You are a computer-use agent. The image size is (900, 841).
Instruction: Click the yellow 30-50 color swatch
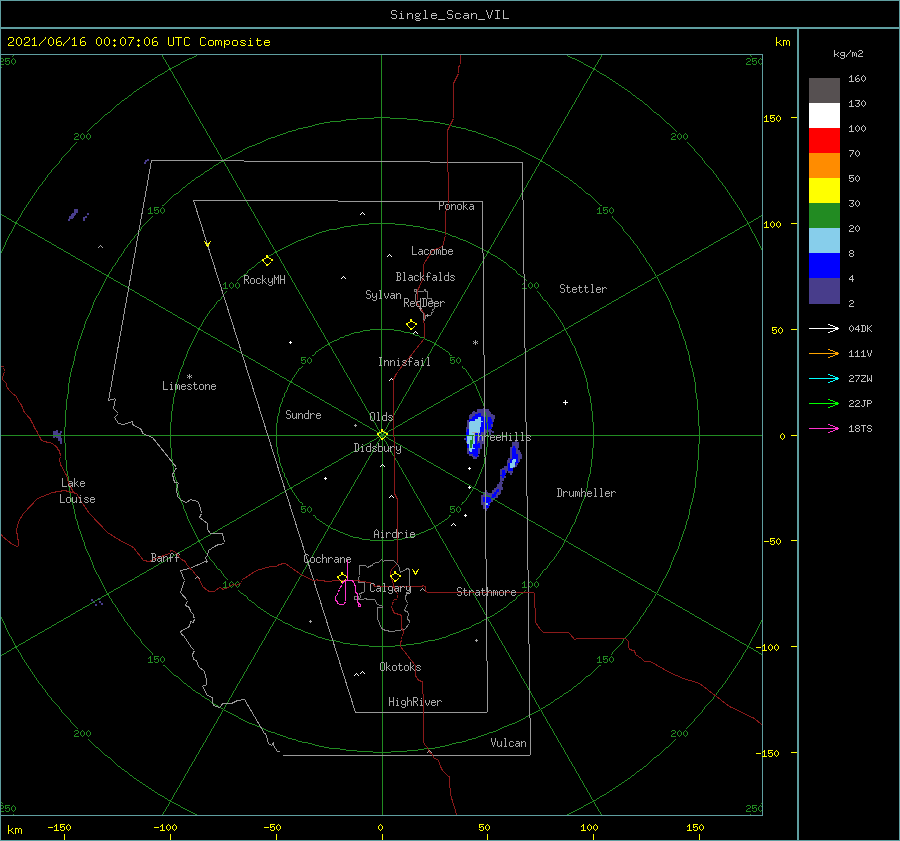point(824,191)
